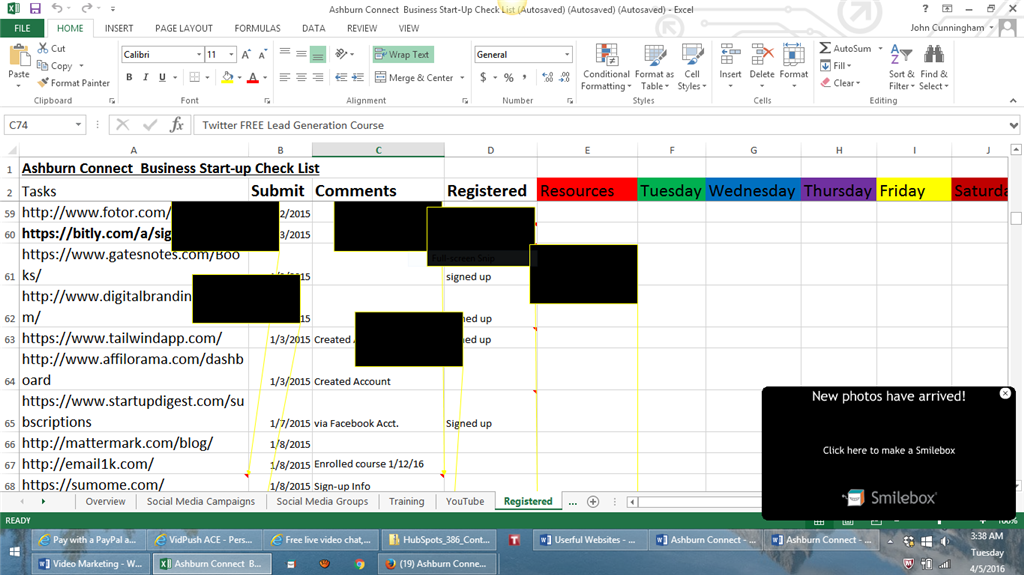Toggle middle align in the Alignment group
Image resolution: width=1024 pixels, height=575 pixels.
(301, 54)
